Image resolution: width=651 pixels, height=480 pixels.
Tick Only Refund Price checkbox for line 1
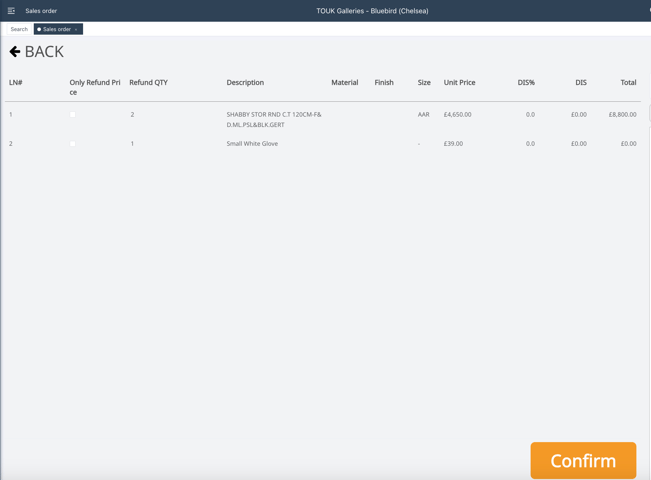point(73,115)
